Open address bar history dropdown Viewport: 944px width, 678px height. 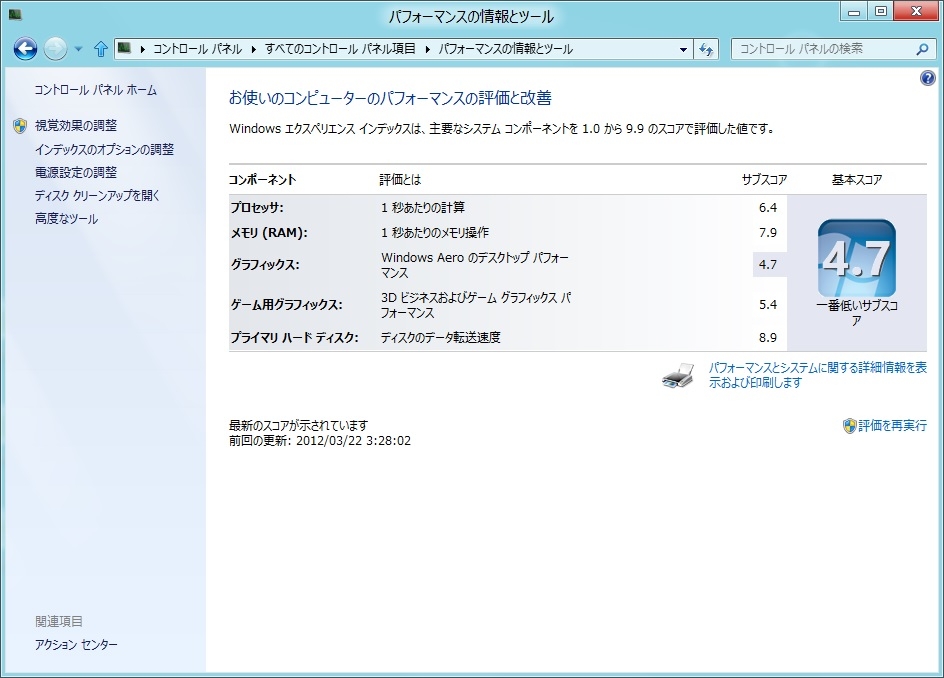(x=683, y=49)
